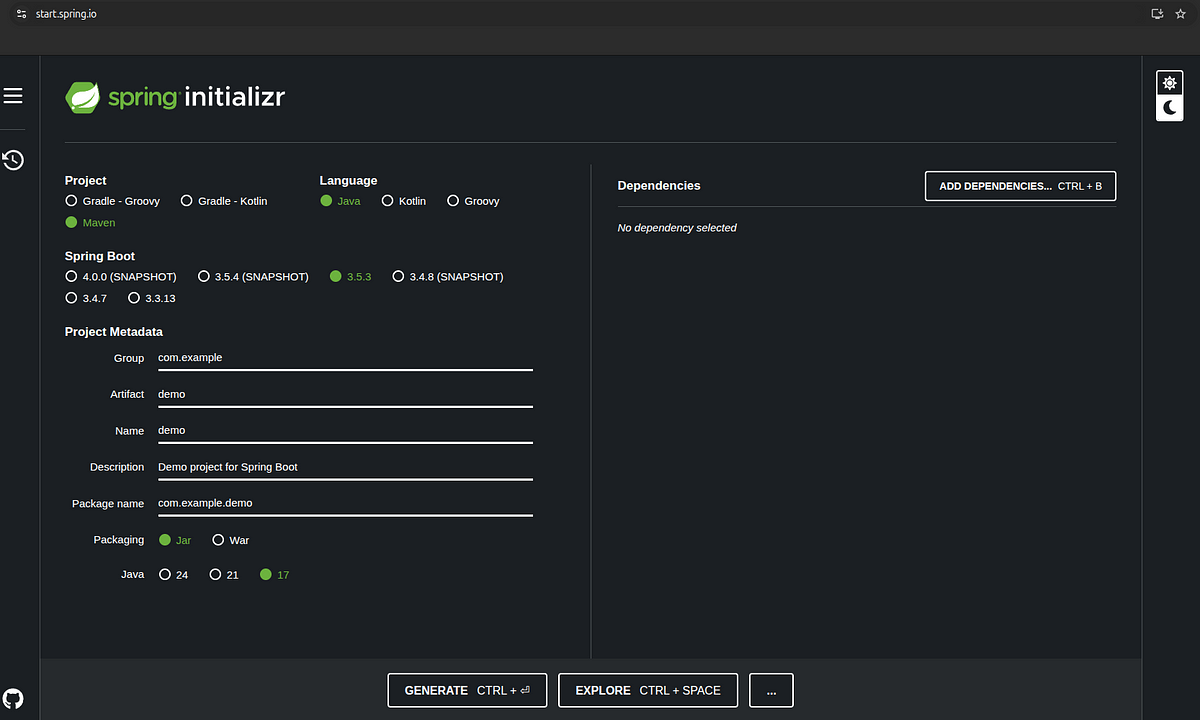Click the Package name input field

pos(345,503)
